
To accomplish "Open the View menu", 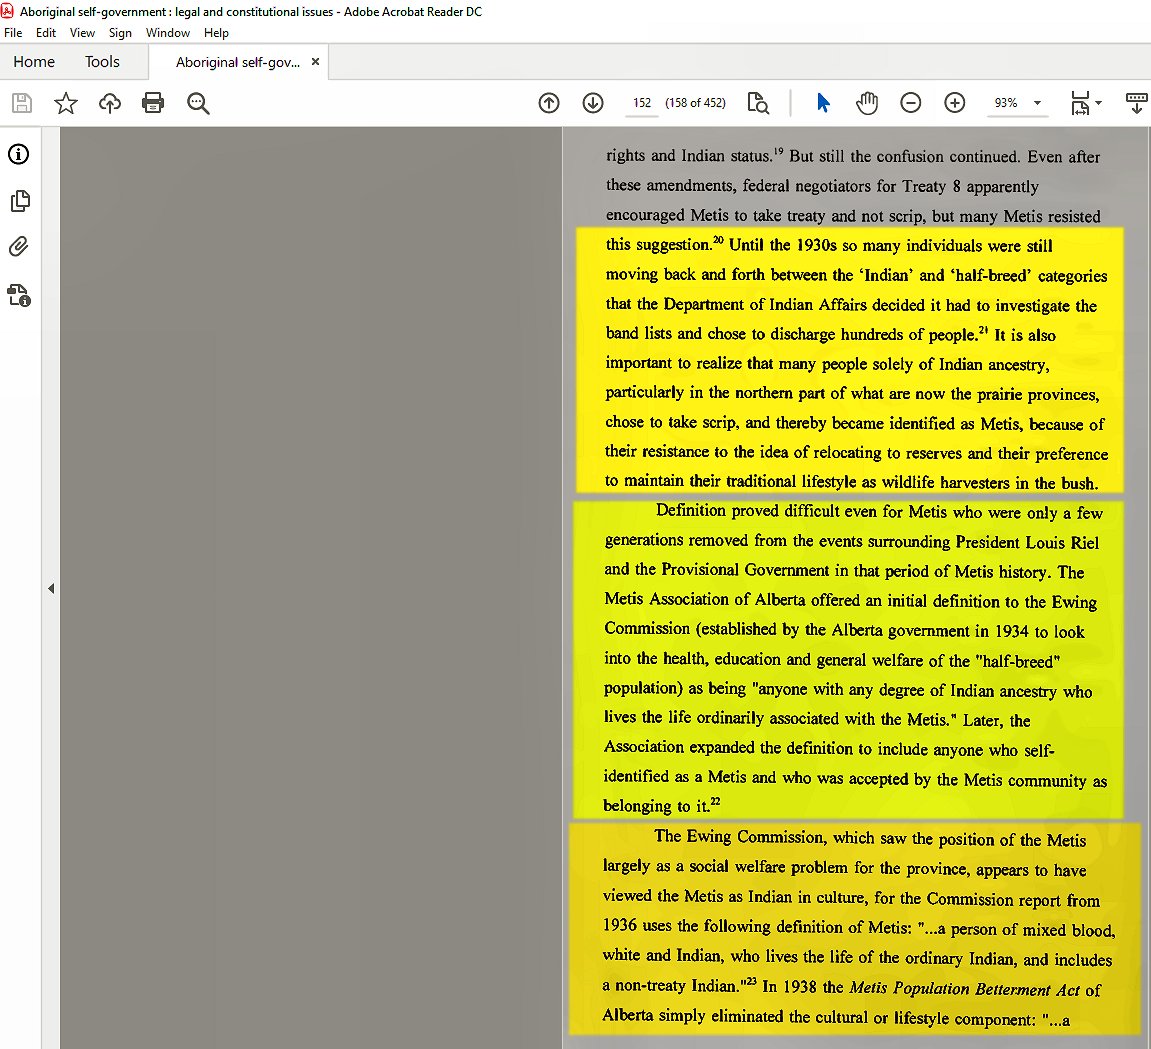I will coord(82,33).
